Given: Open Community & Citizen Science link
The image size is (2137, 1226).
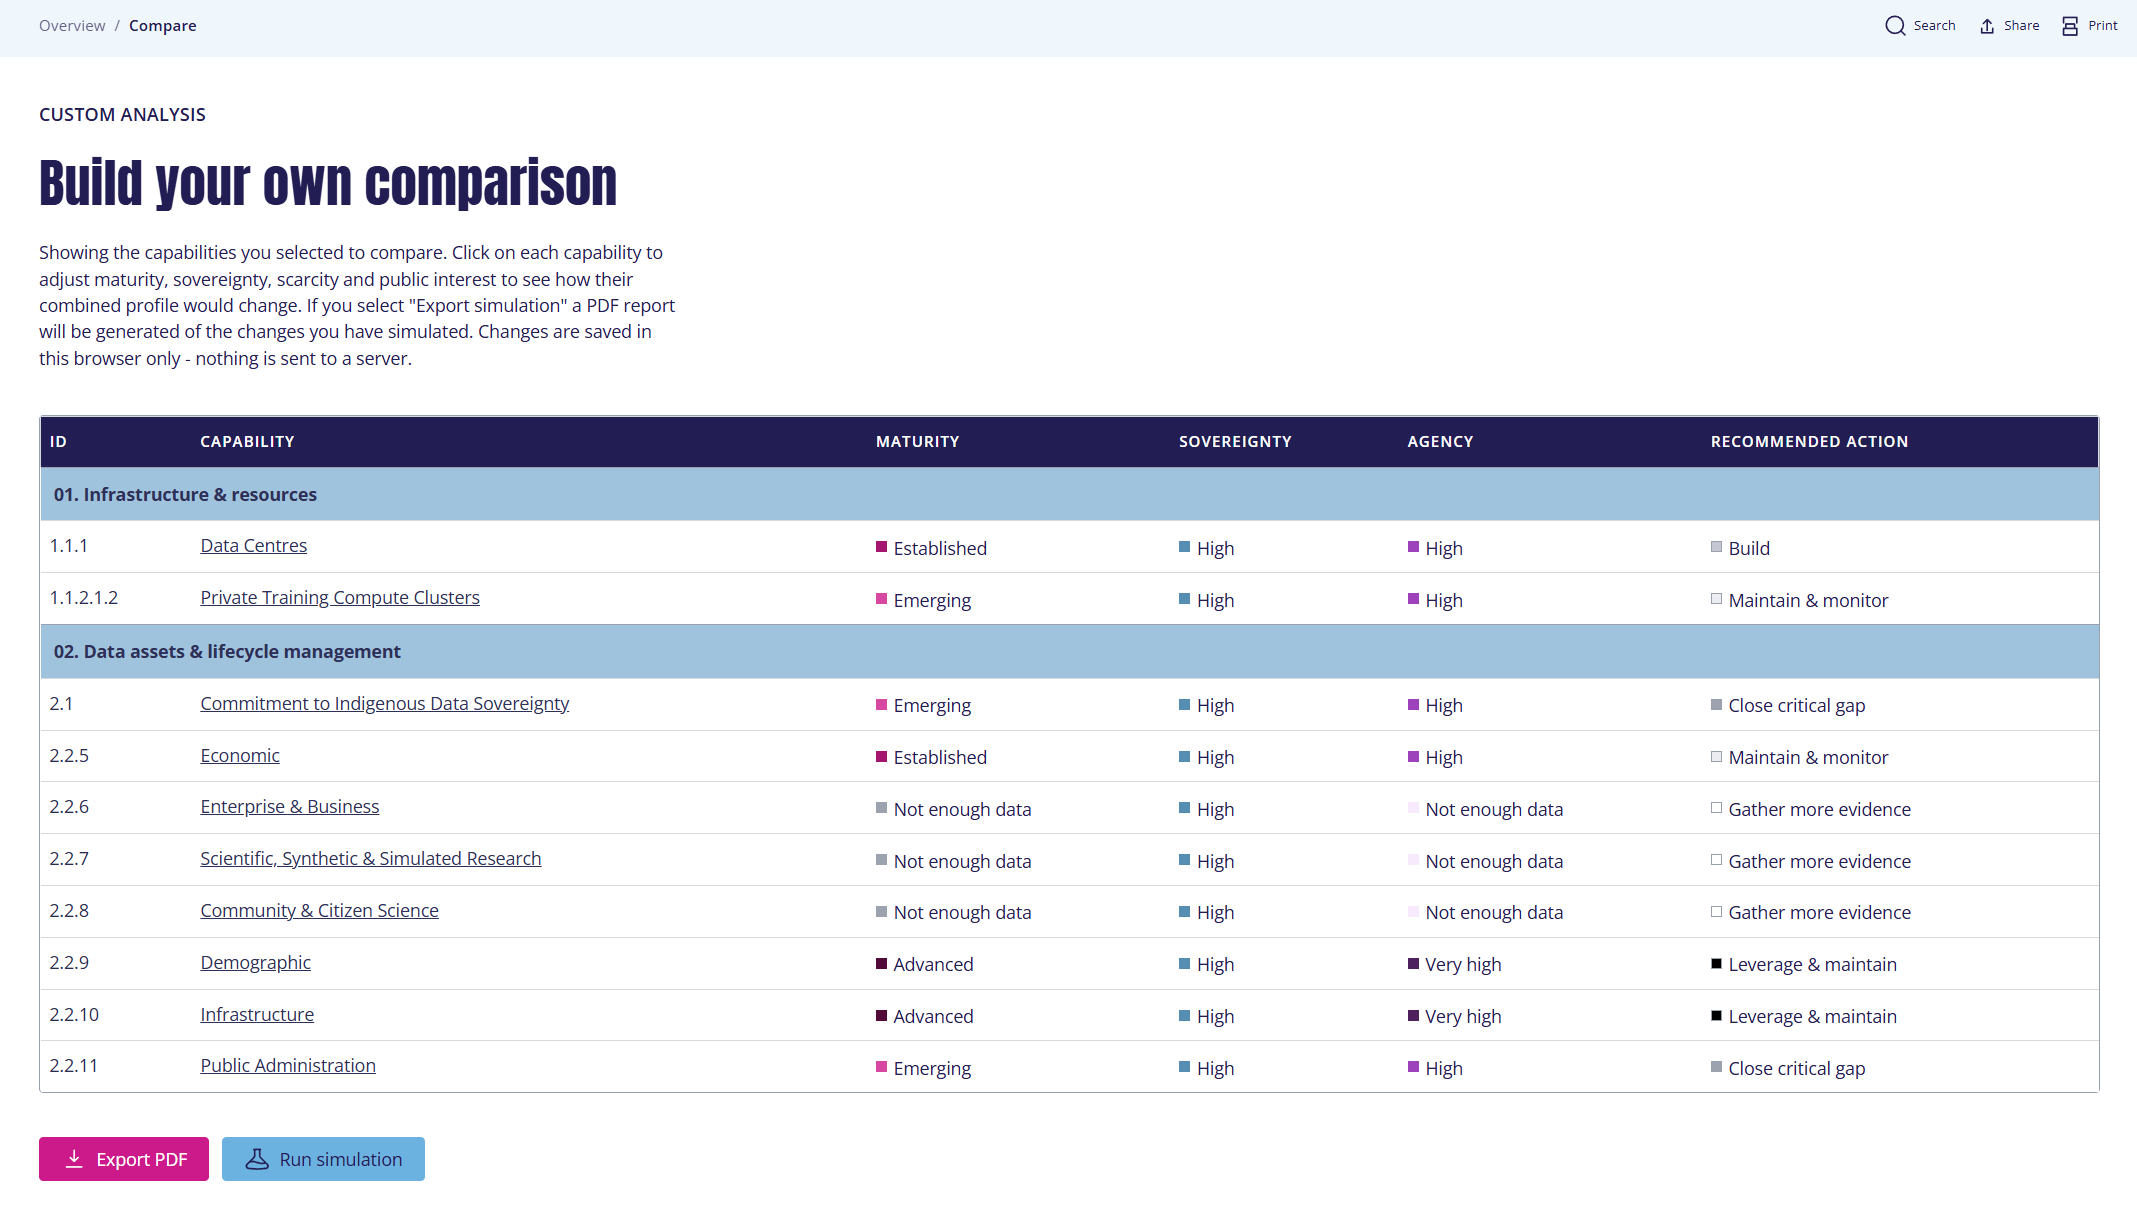Looking at the screenshot, I should coord(319,910).
